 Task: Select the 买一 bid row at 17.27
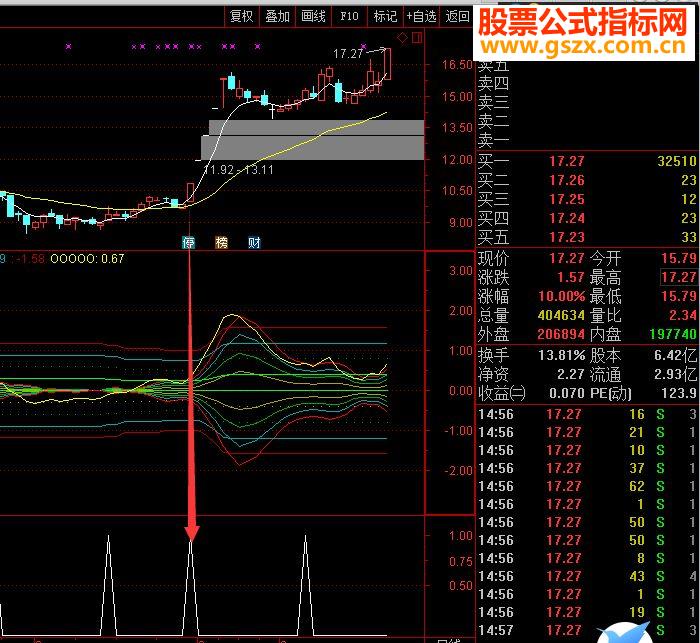[587, 161]
